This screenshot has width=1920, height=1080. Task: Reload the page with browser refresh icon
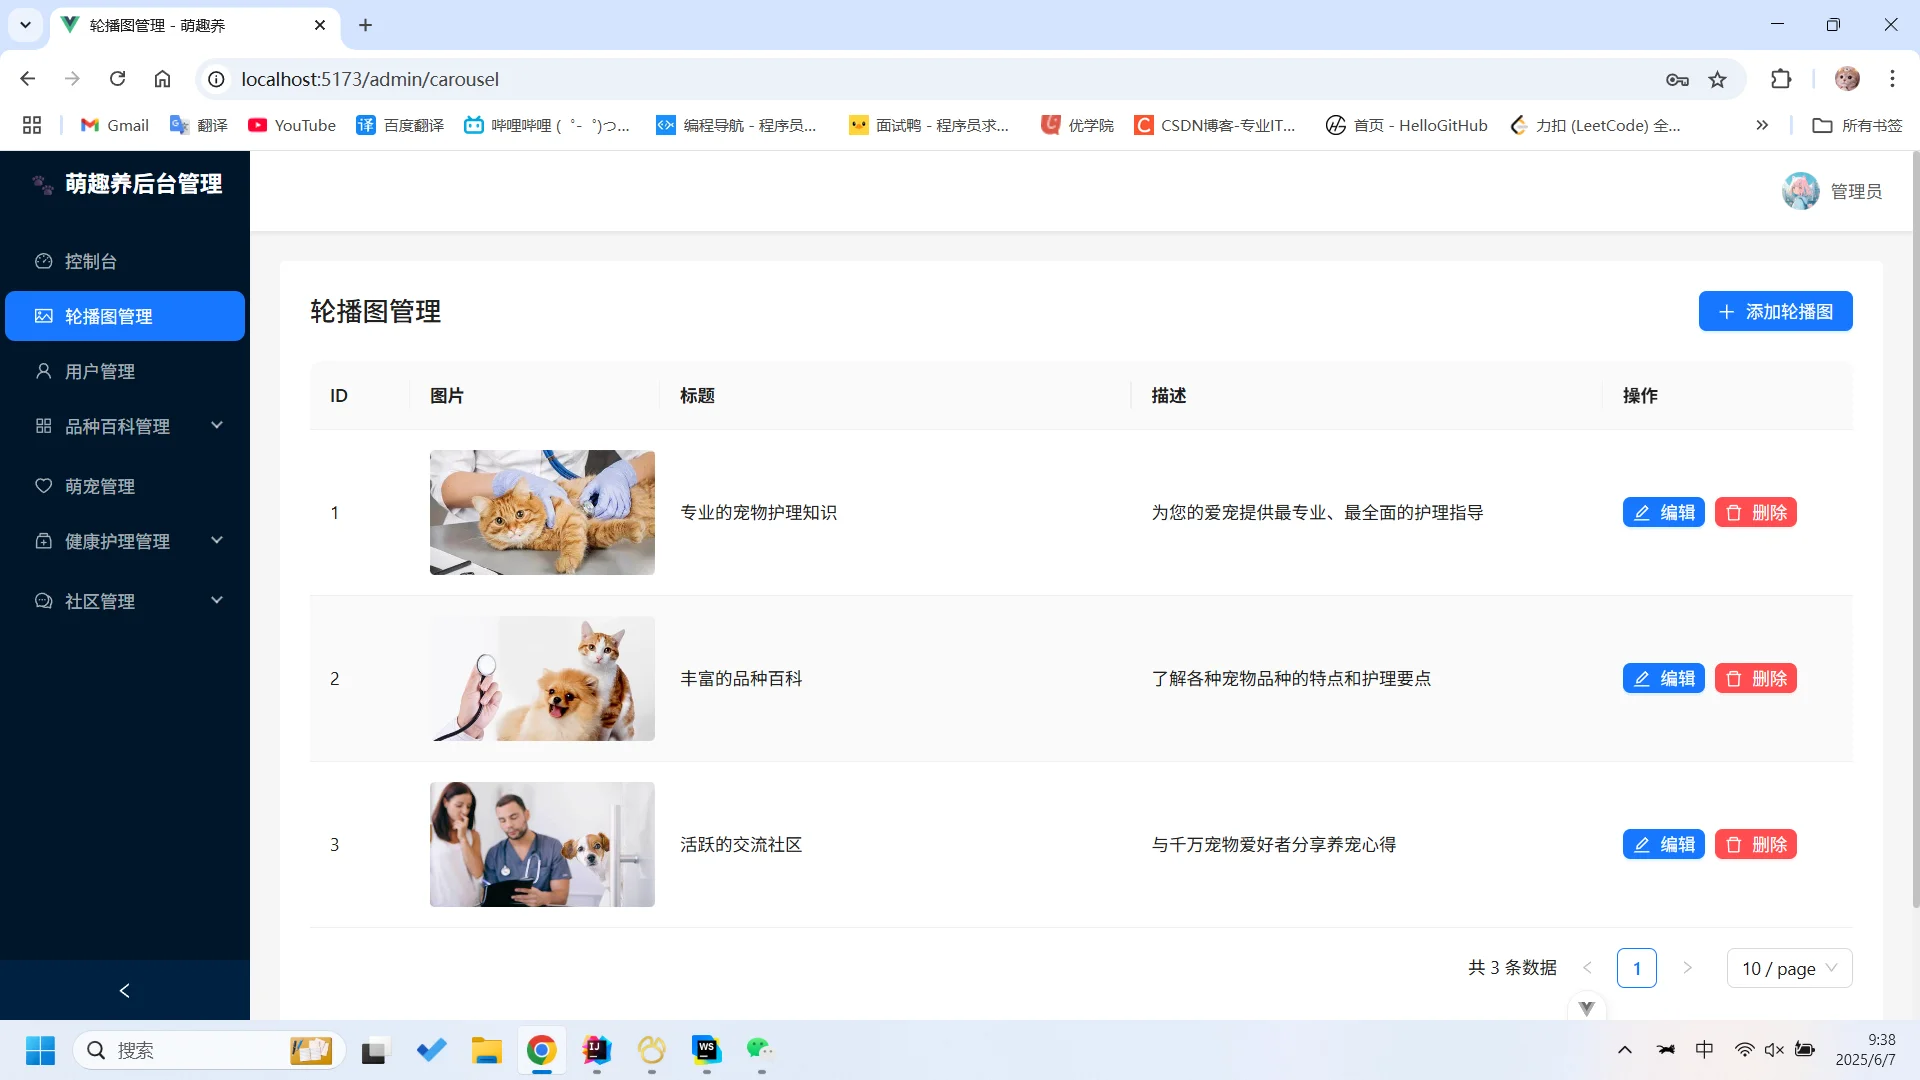coord(117,78)
